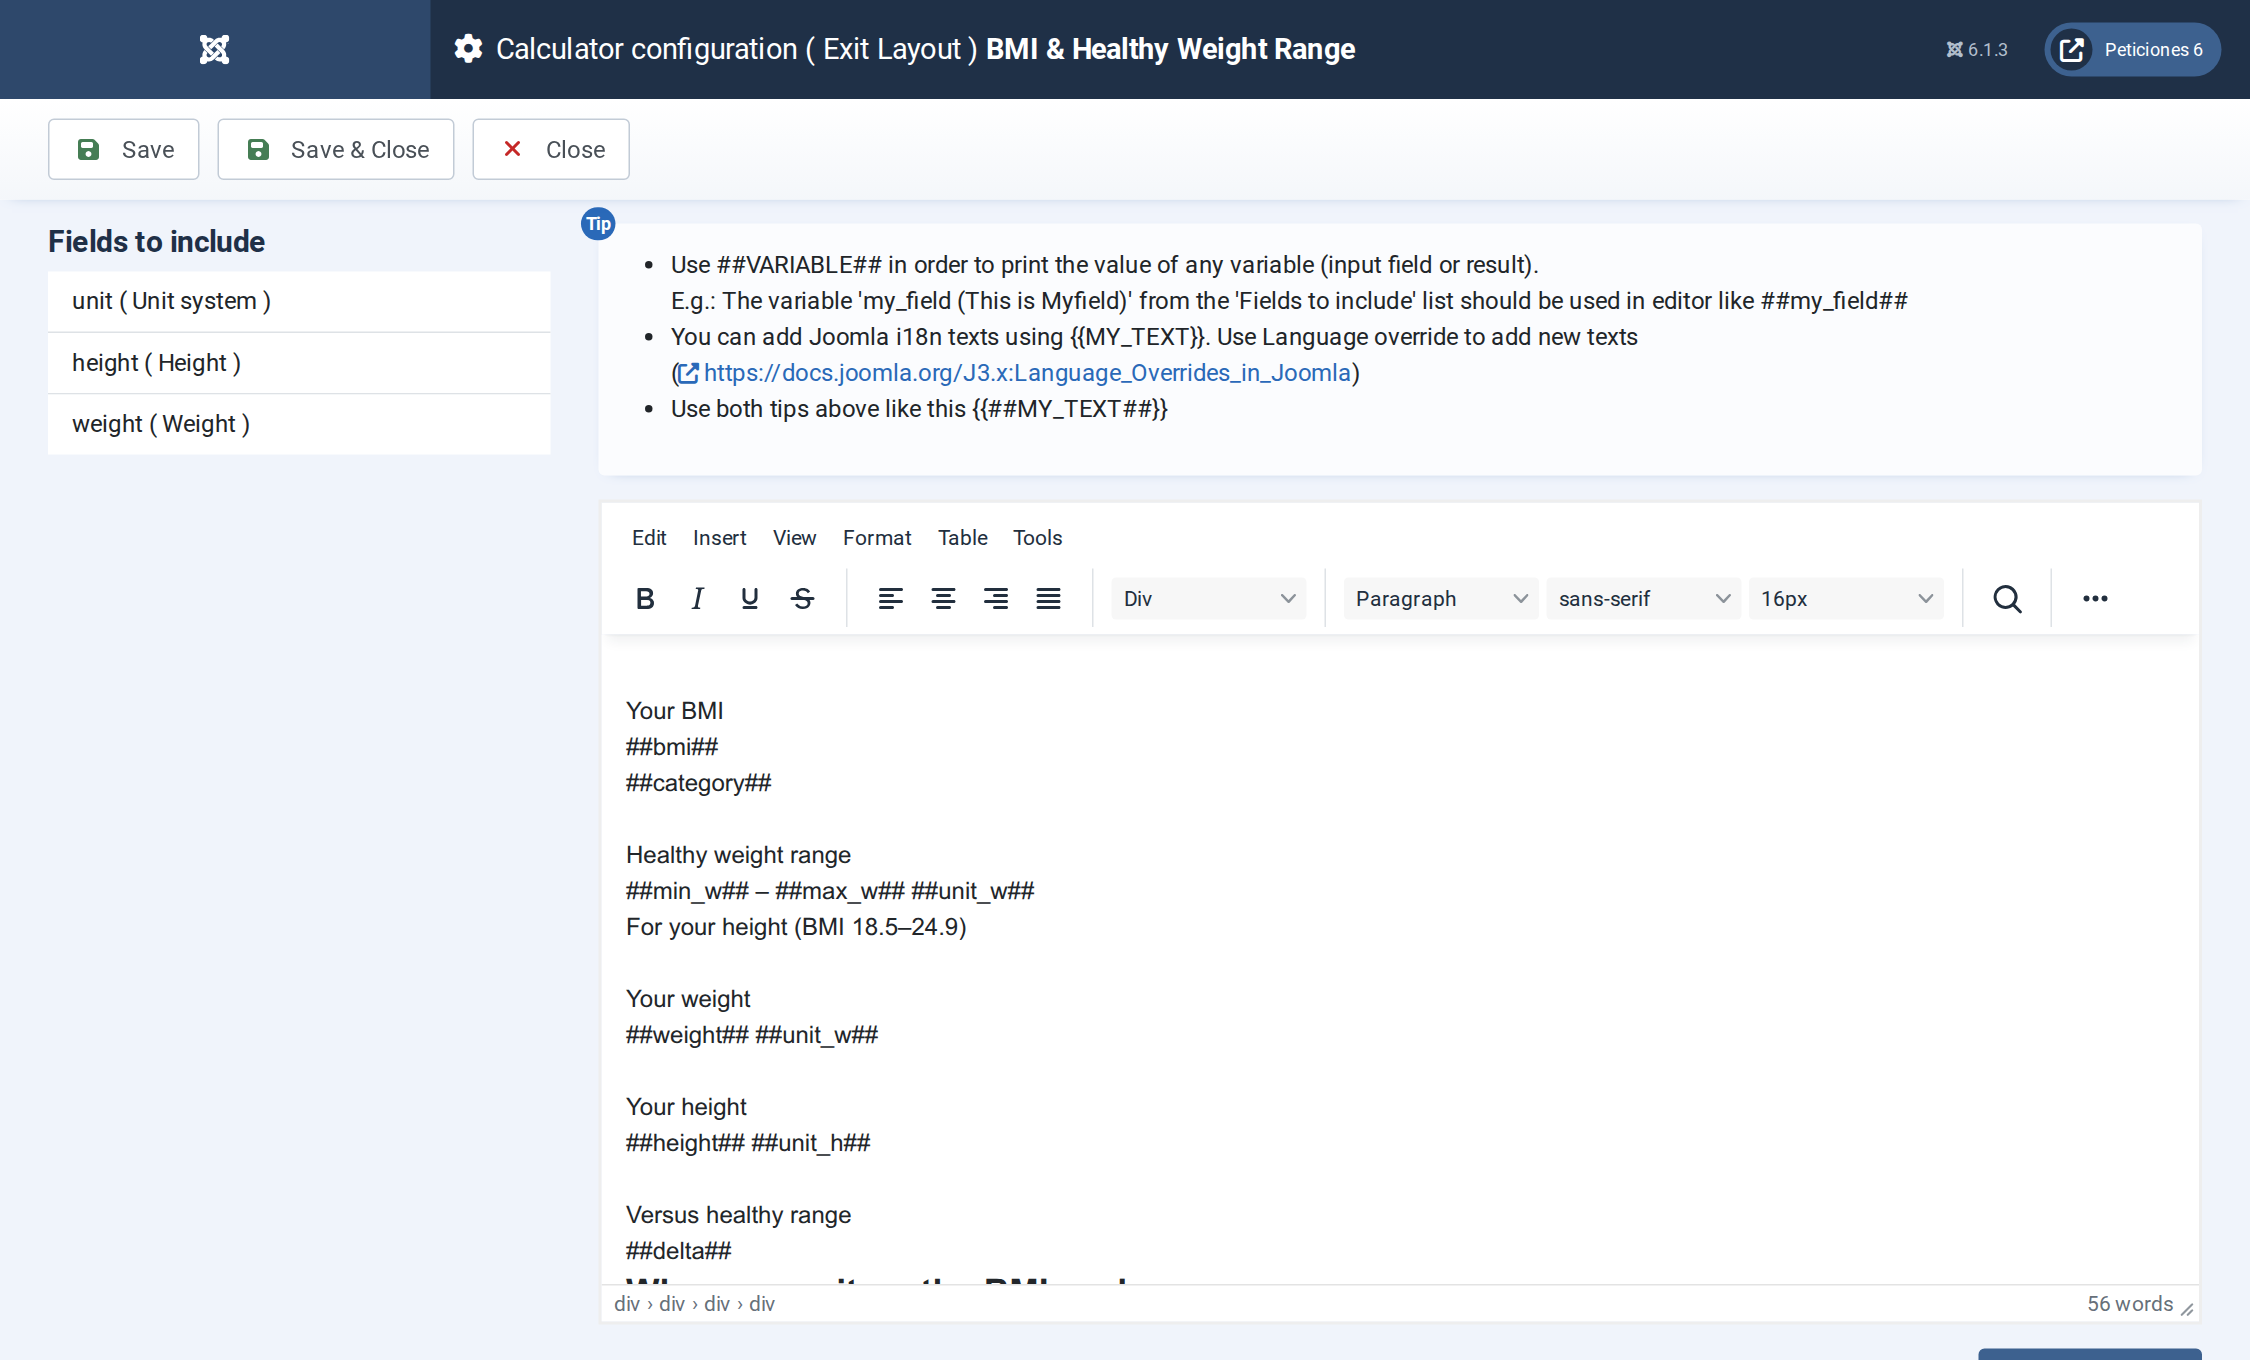Viewport: 2250px width, 1360px height.
Task: Open the Div blocks dropdown
Action: (1208, 598)
